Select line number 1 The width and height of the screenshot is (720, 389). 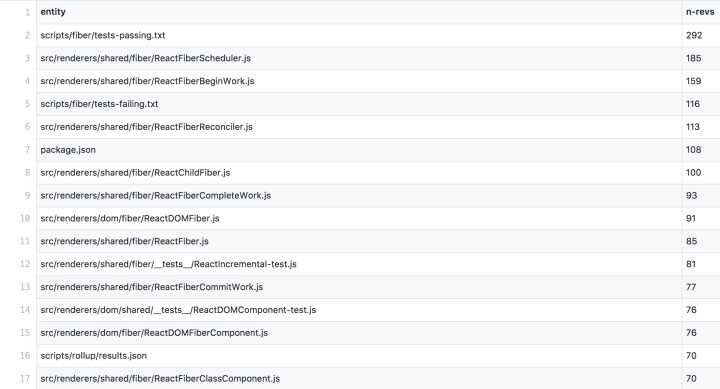[x=27, y=12]
